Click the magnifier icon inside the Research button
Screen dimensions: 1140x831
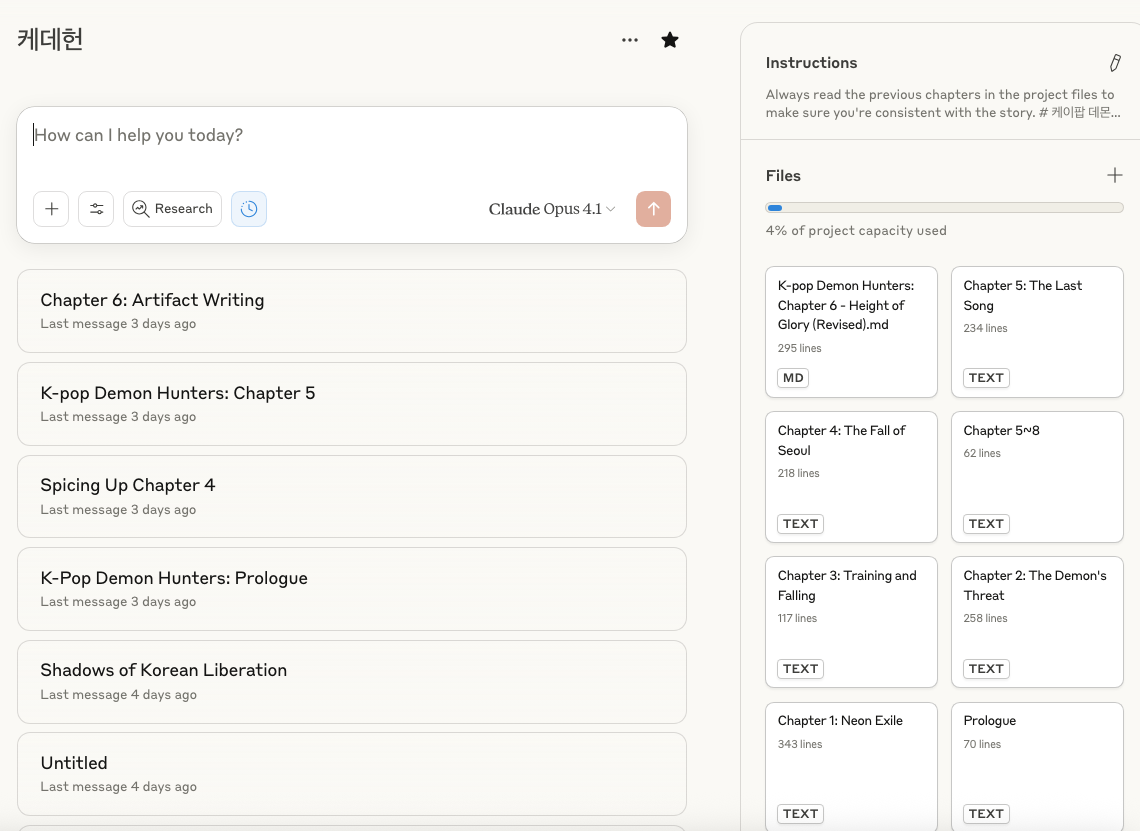click(140, 209)
